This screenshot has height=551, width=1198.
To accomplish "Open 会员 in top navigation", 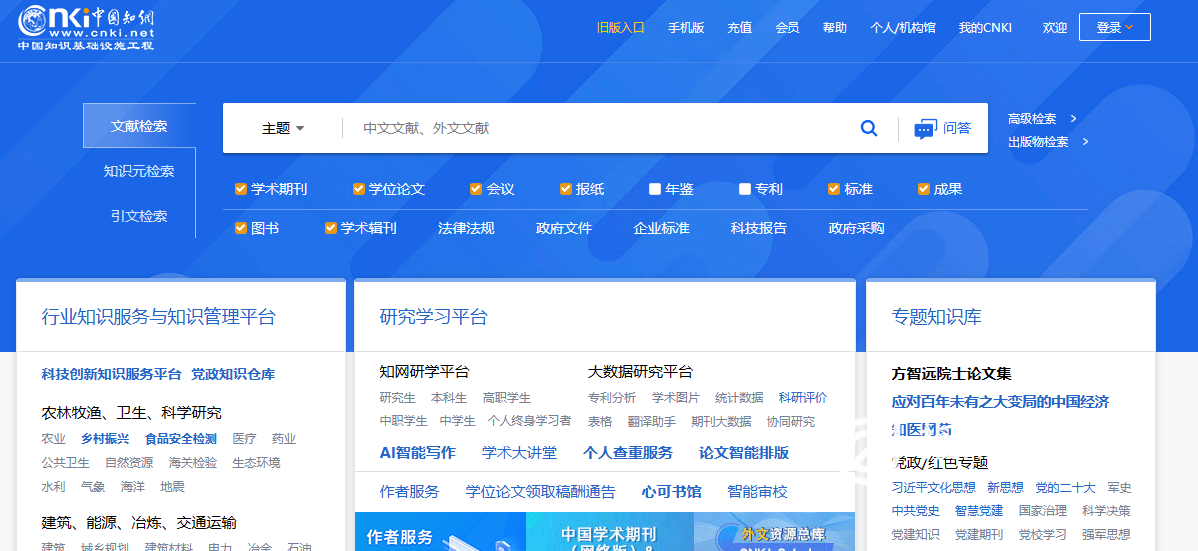I will [x=787, y=28].
